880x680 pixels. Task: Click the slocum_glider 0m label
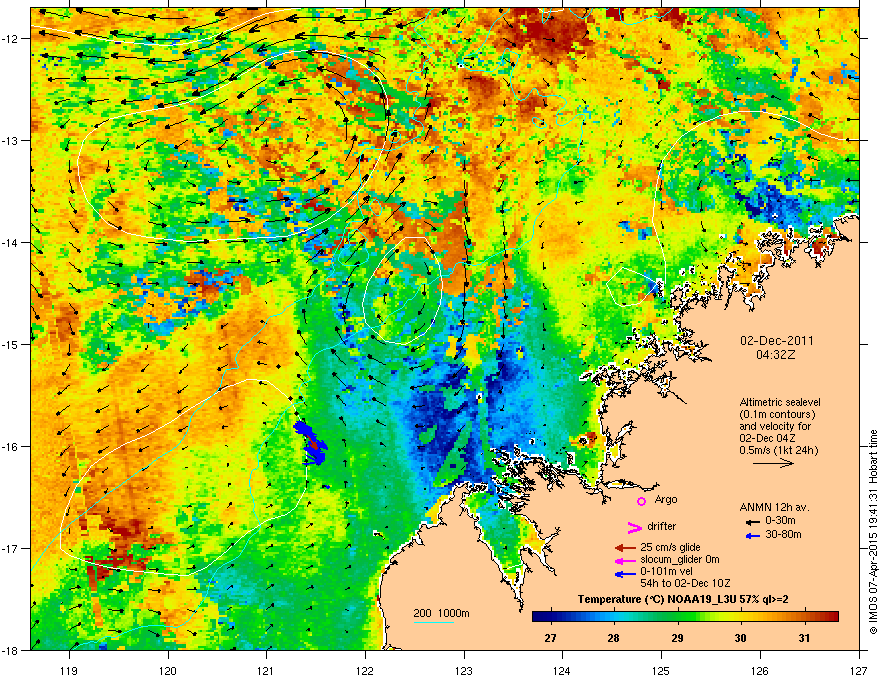click(680, 559)
